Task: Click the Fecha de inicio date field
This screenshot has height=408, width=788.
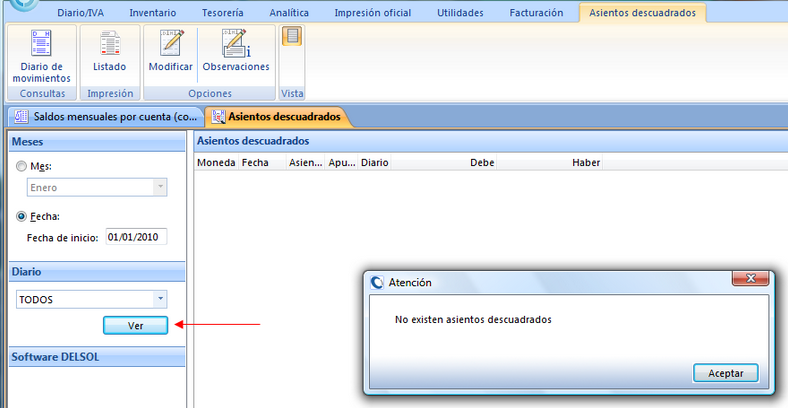Action: point(136,237)
